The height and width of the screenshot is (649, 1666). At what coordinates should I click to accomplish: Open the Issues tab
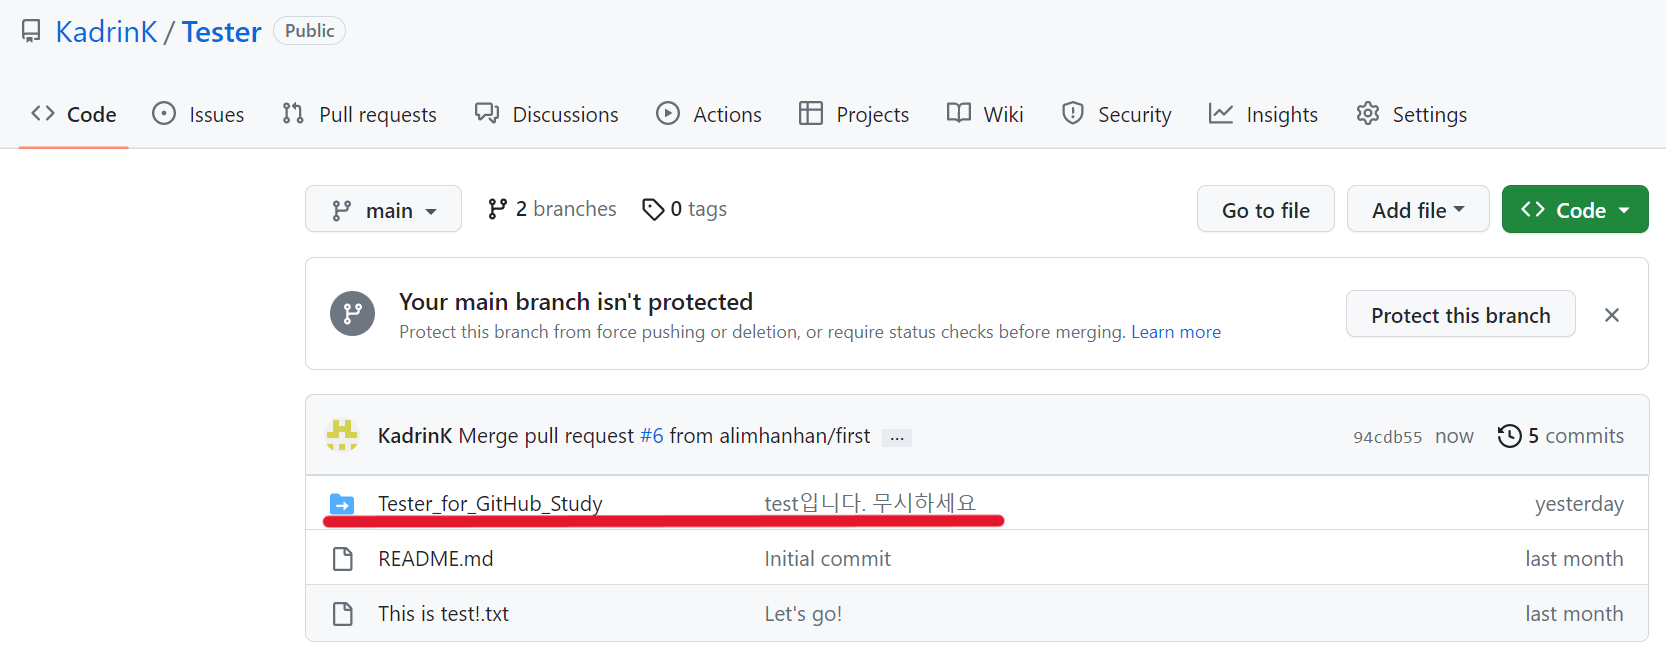[198, 115]
